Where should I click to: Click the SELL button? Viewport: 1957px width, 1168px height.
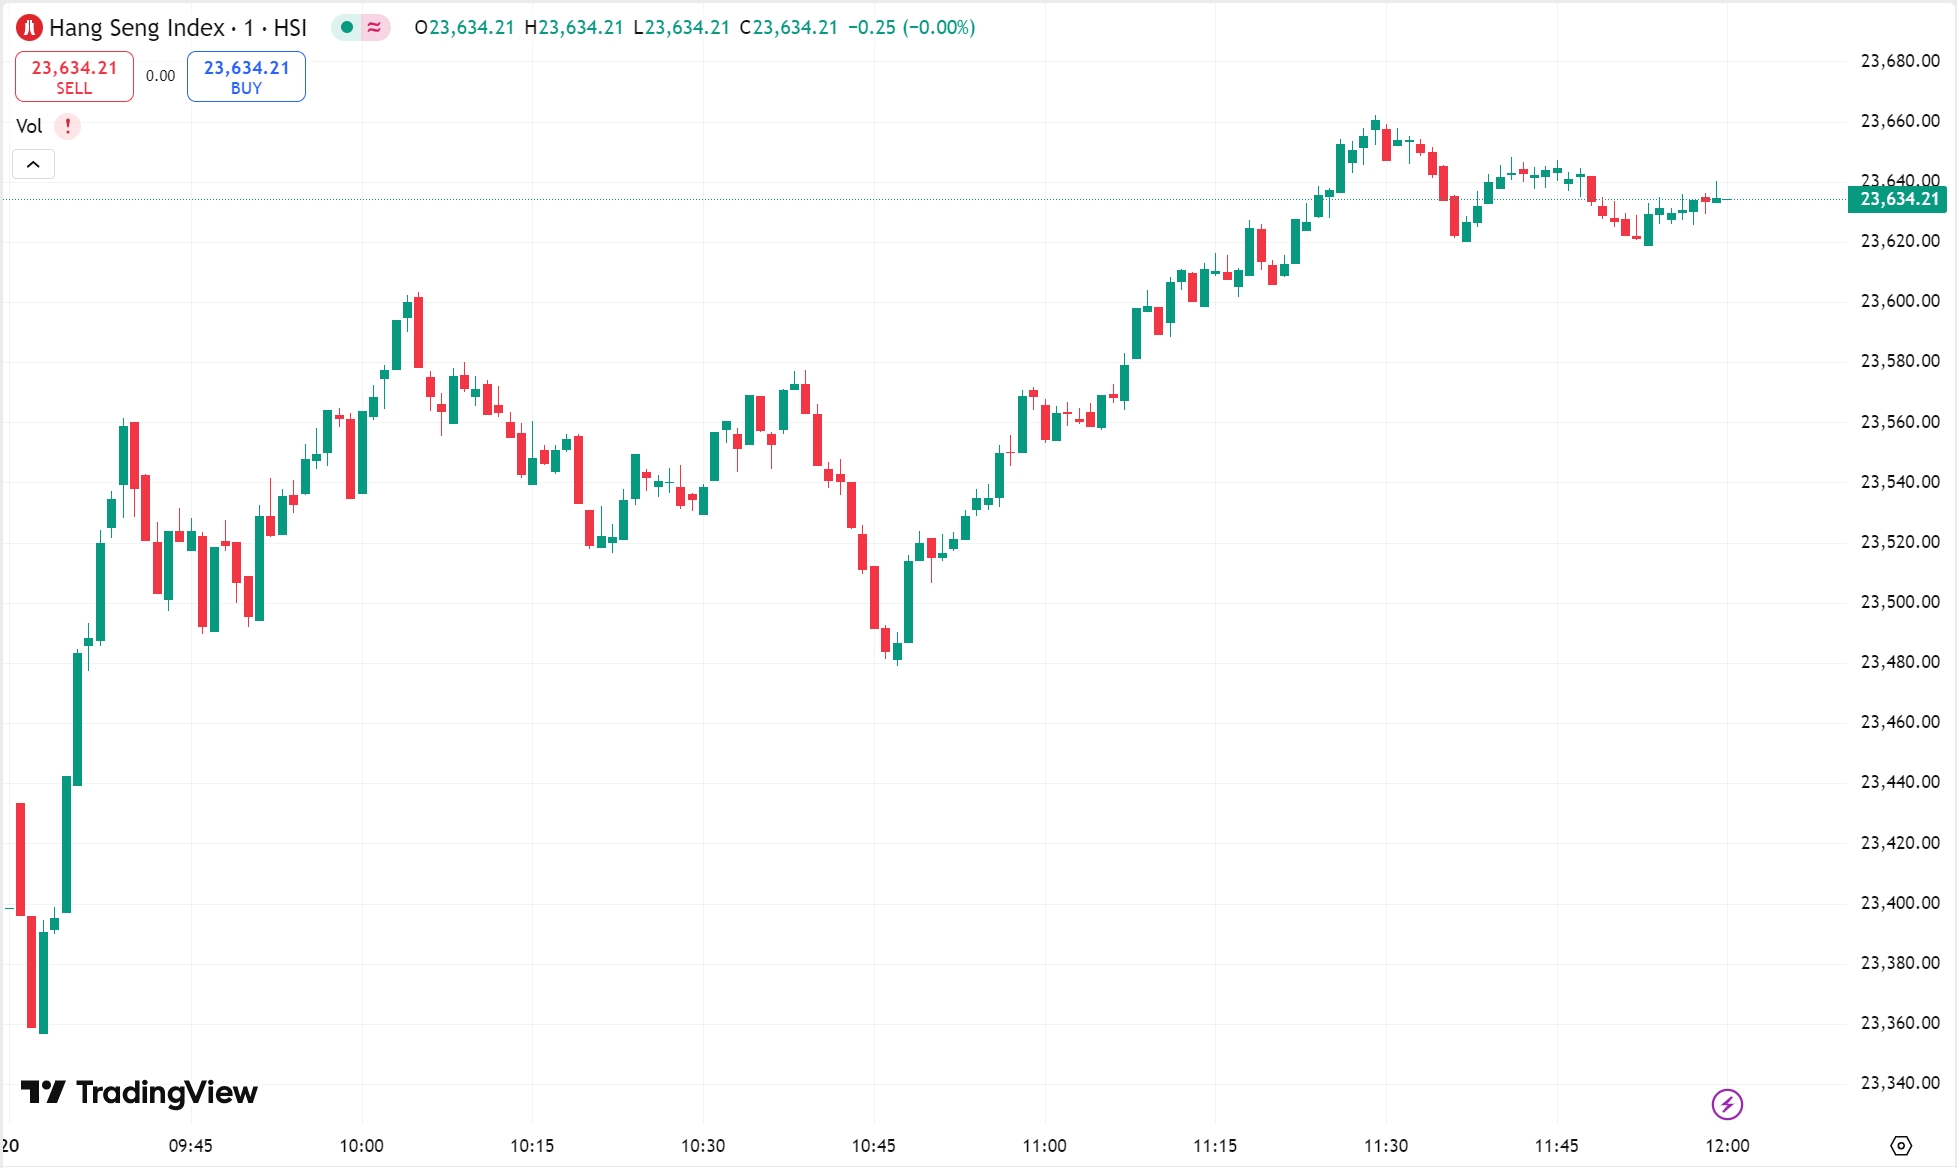[74, 75]
